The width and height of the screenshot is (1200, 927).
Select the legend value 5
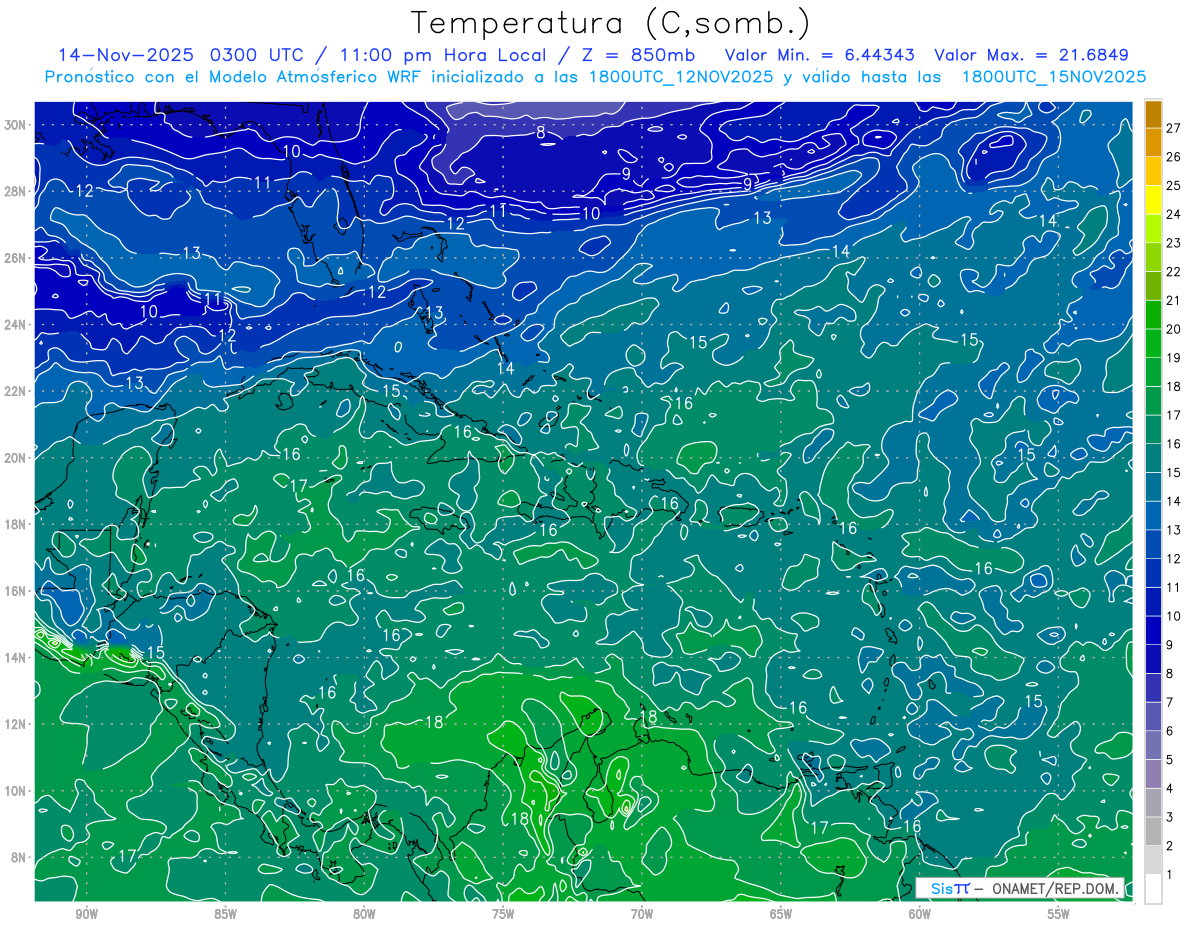pyautogui.click(x=1170, y=760)
